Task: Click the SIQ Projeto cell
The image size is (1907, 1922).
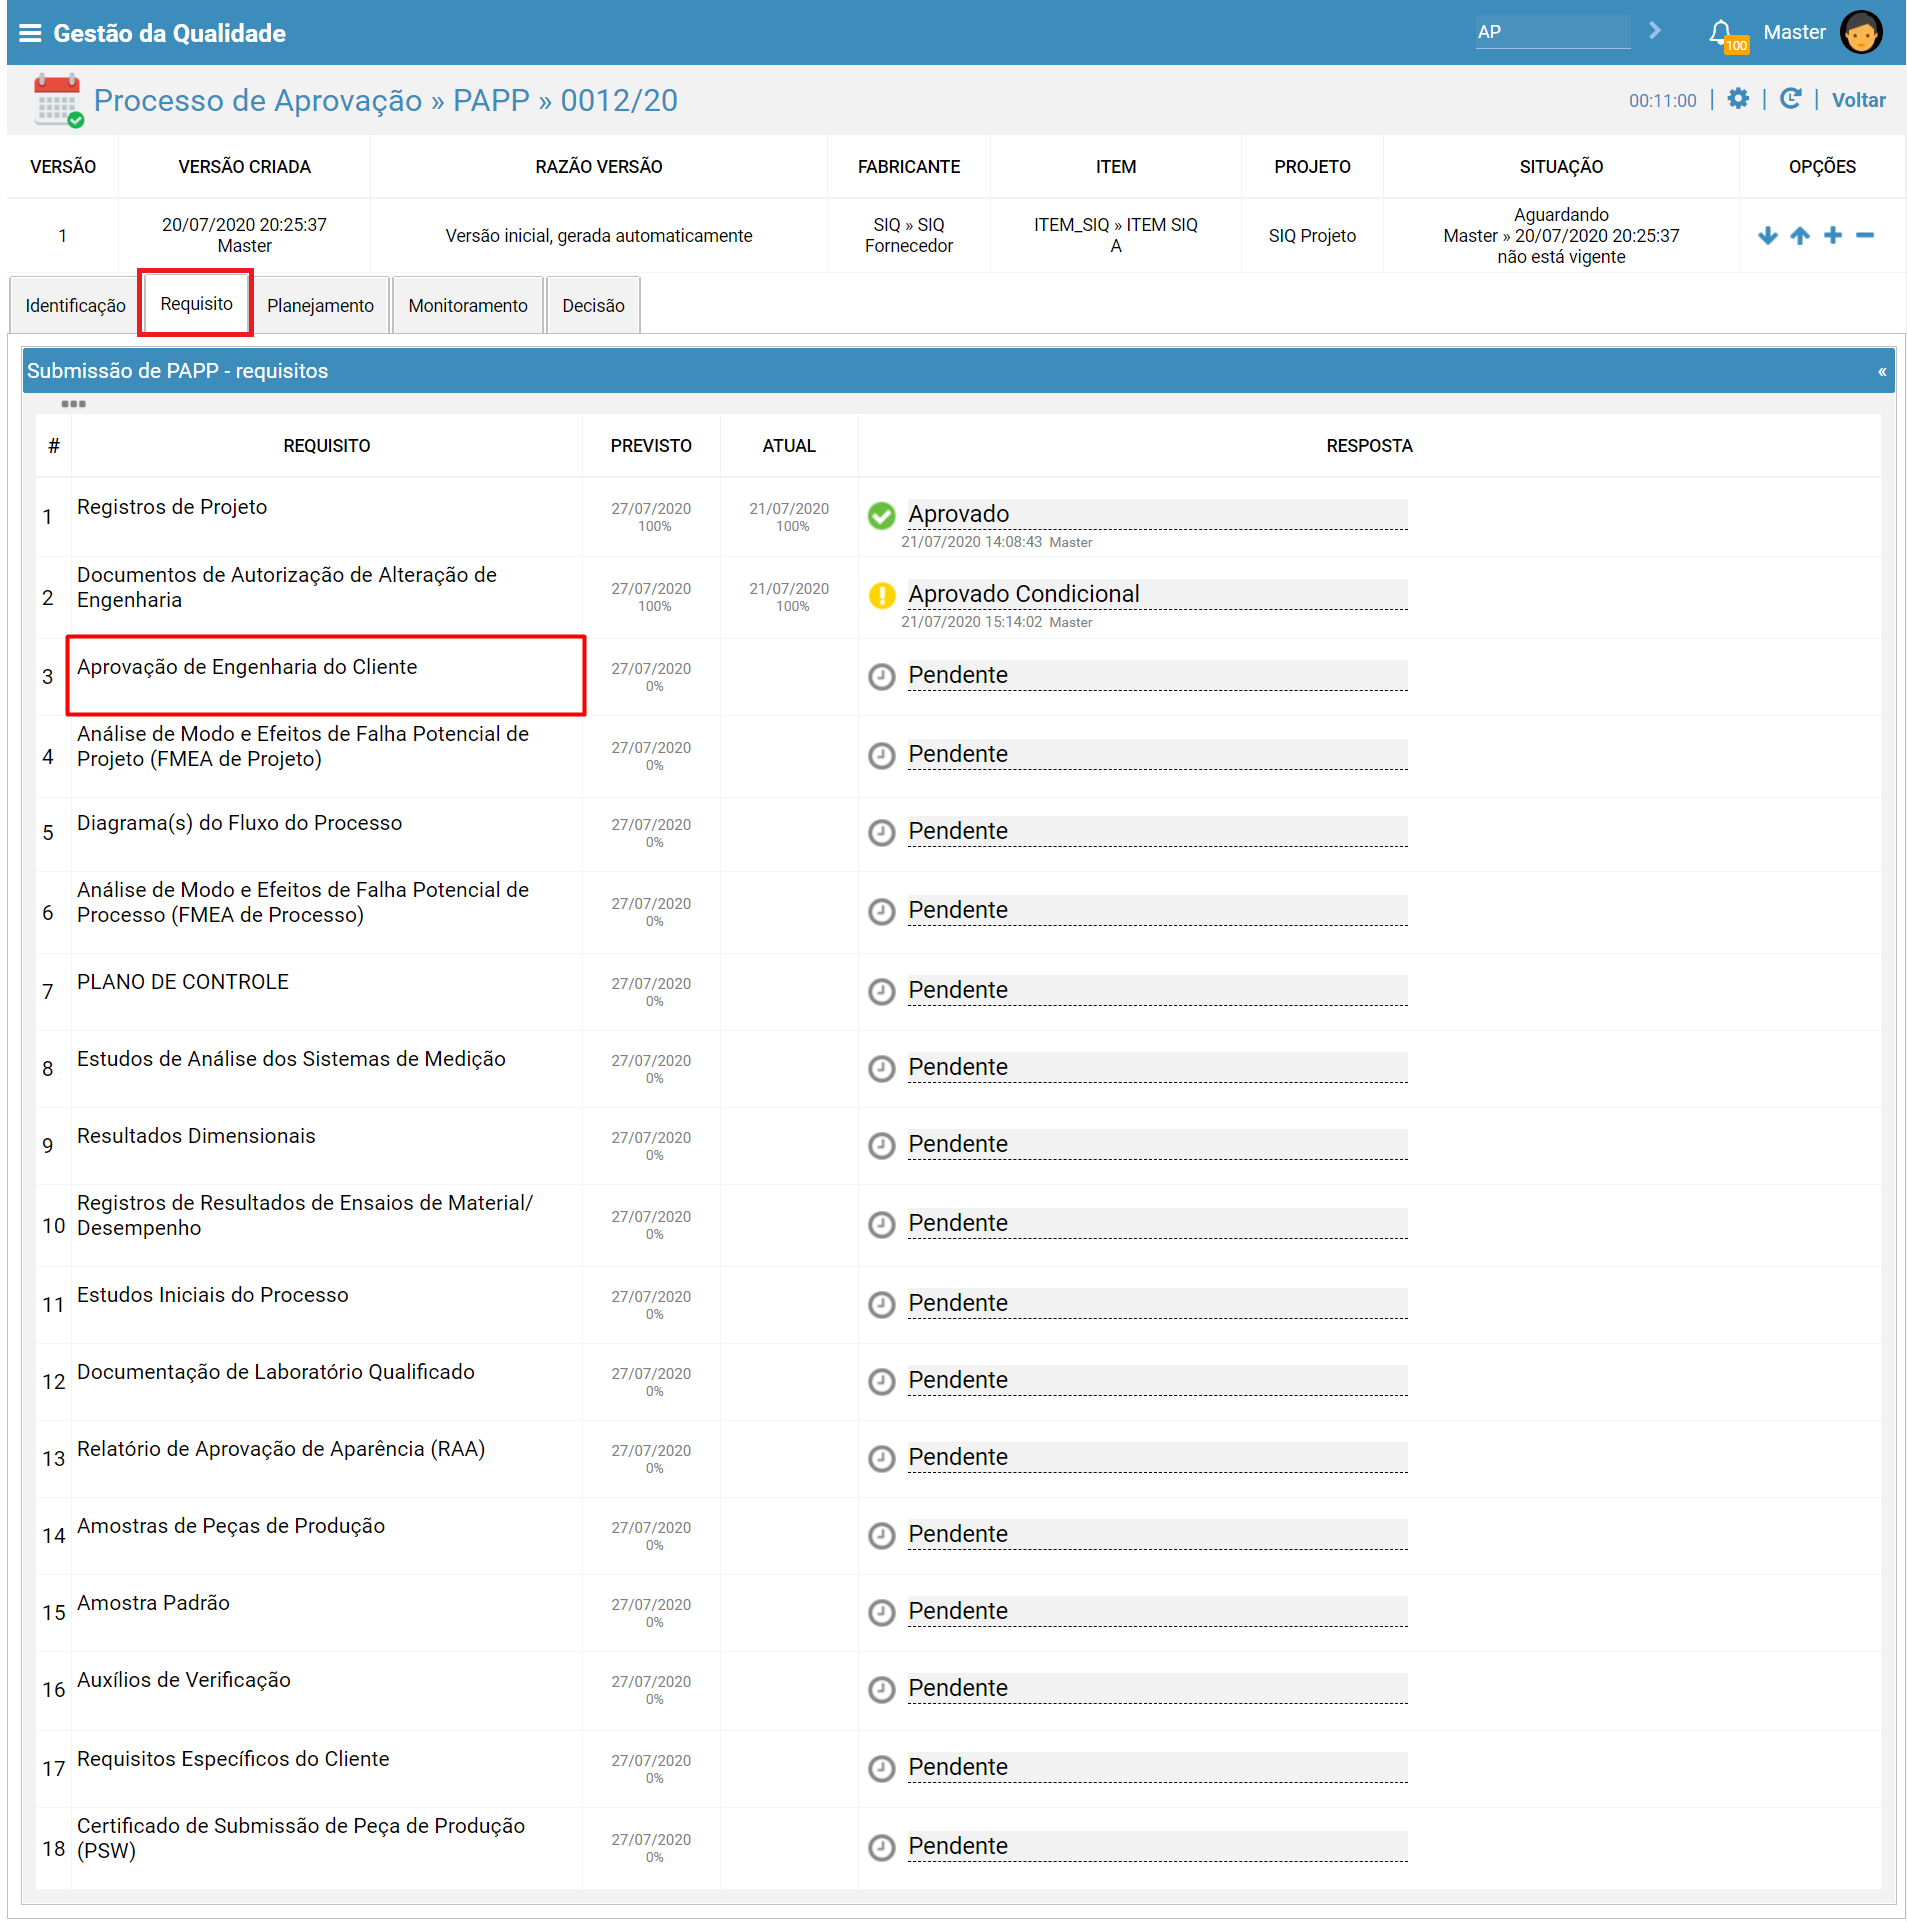Action: click(x=1312, y=236)
